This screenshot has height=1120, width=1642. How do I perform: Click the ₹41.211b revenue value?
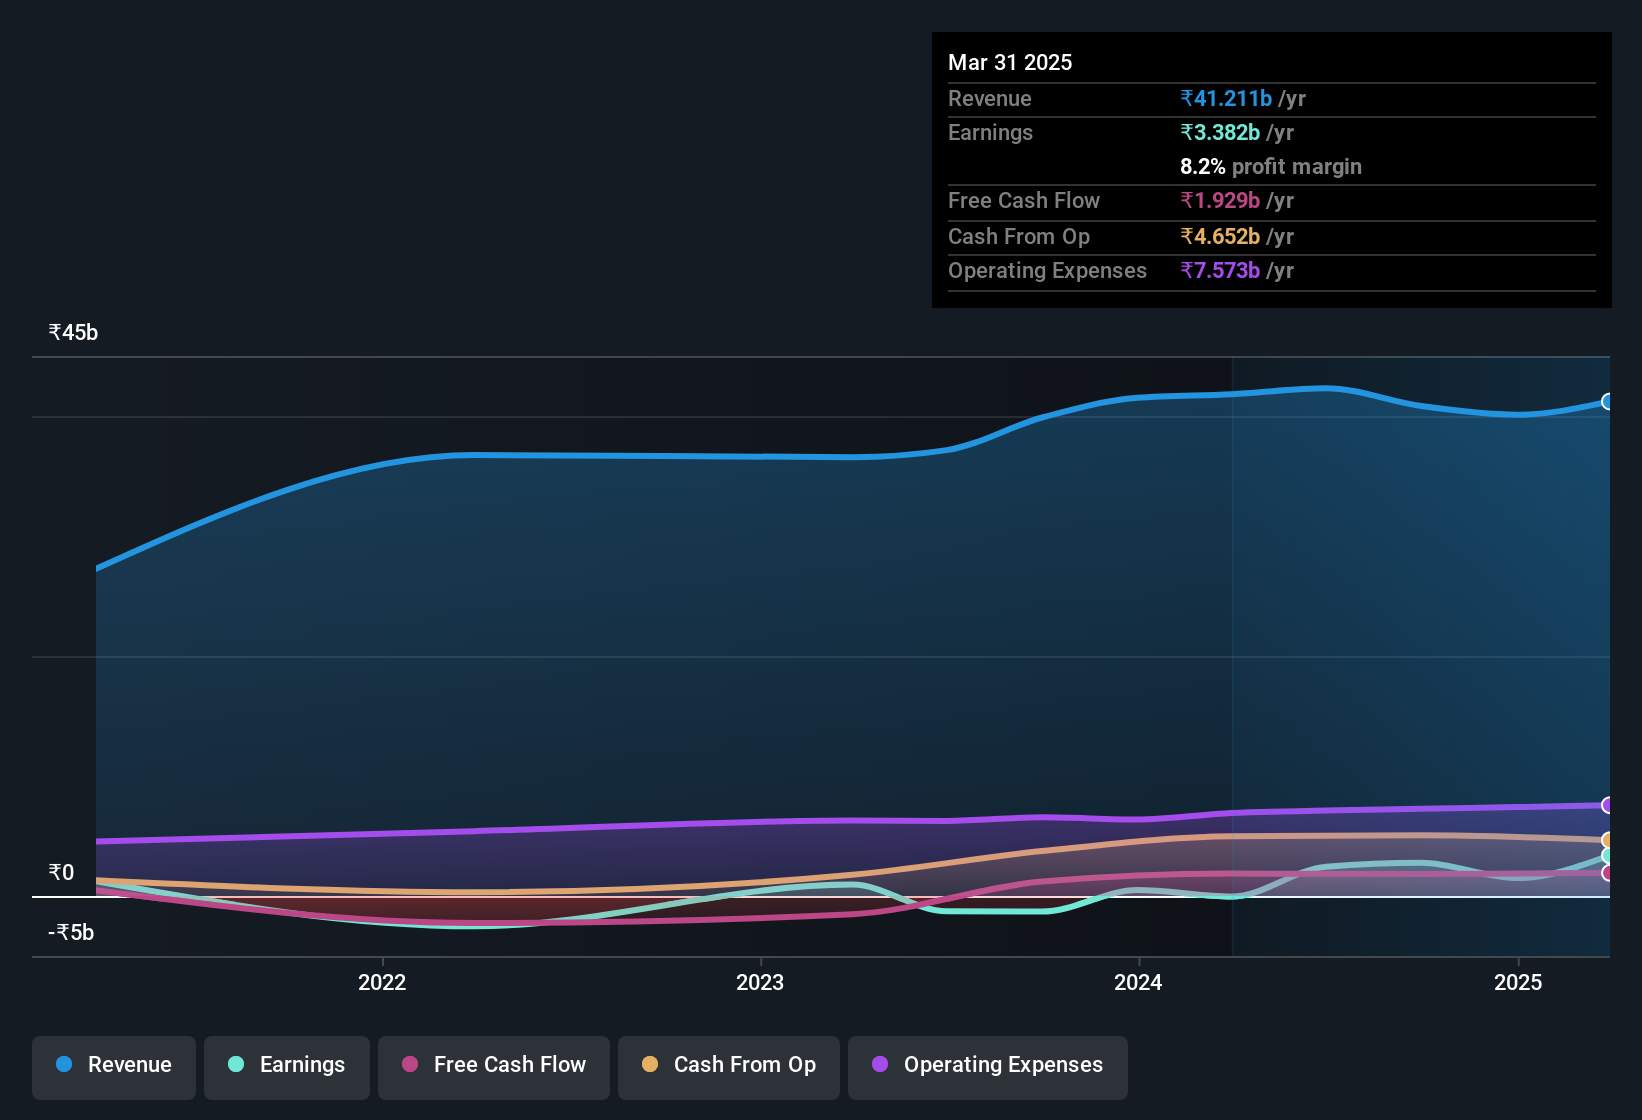pyautogui.click(x=1226, y=98)
